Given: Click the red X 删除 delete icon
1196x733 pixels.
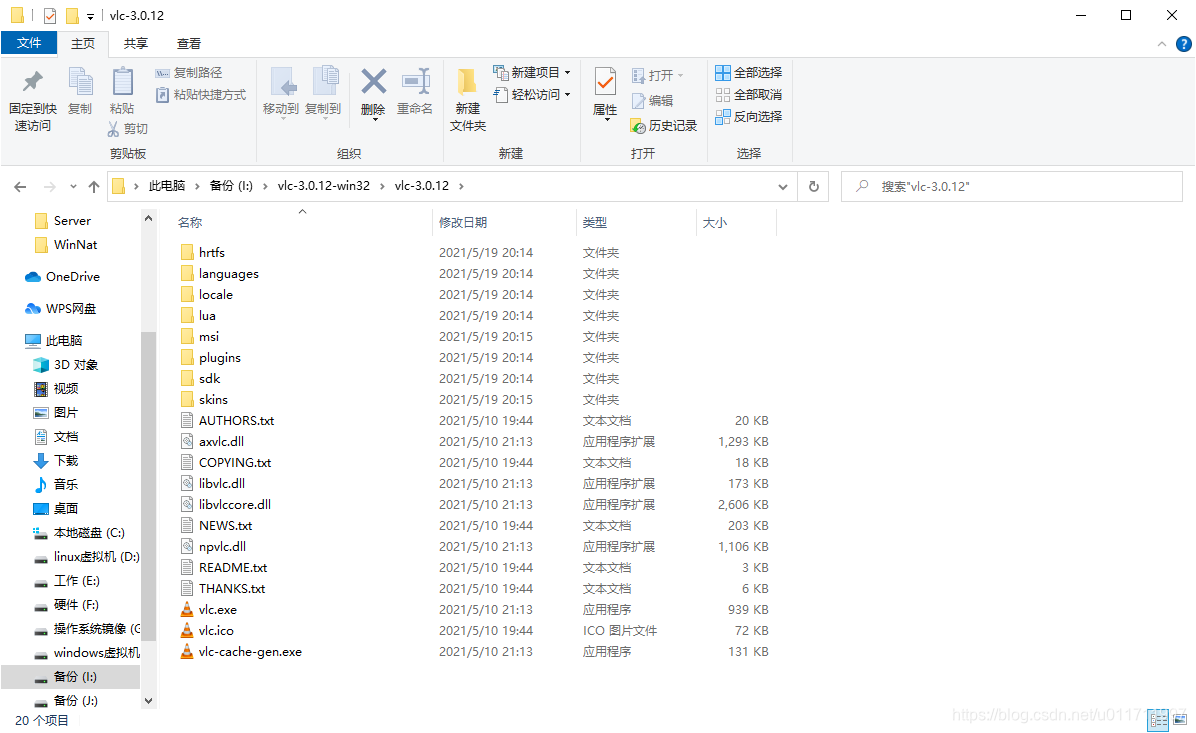Looking at the screenshot, I should click(x=373, y=81).
